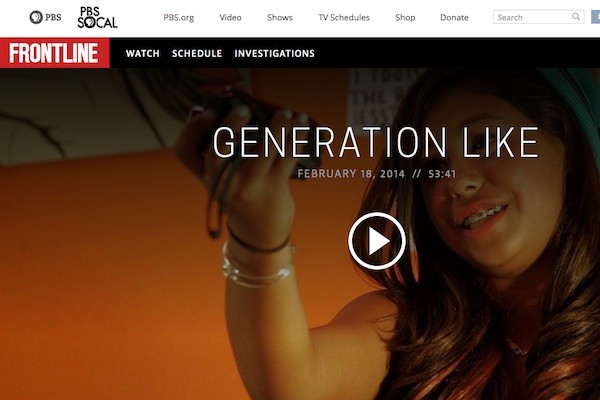Visit the PBS.org link
Viewport: 600px width, 400px height.
[179, 18]
